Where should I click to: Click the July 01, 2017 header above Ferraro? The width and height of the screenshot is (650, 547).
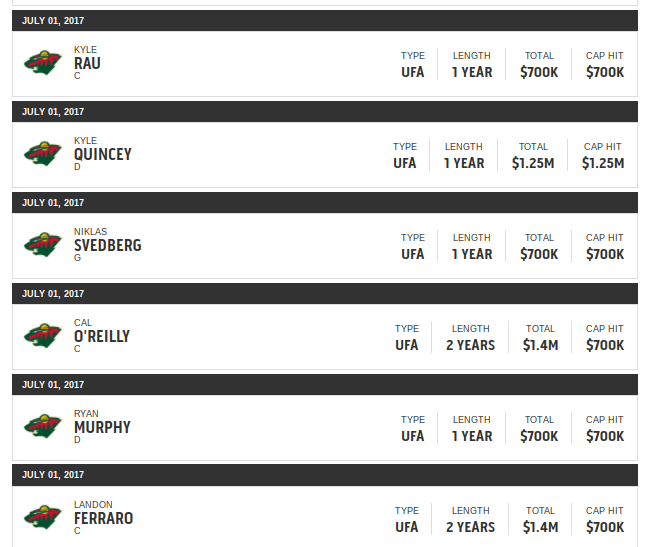pyautogui.click(x=325, y=475)
